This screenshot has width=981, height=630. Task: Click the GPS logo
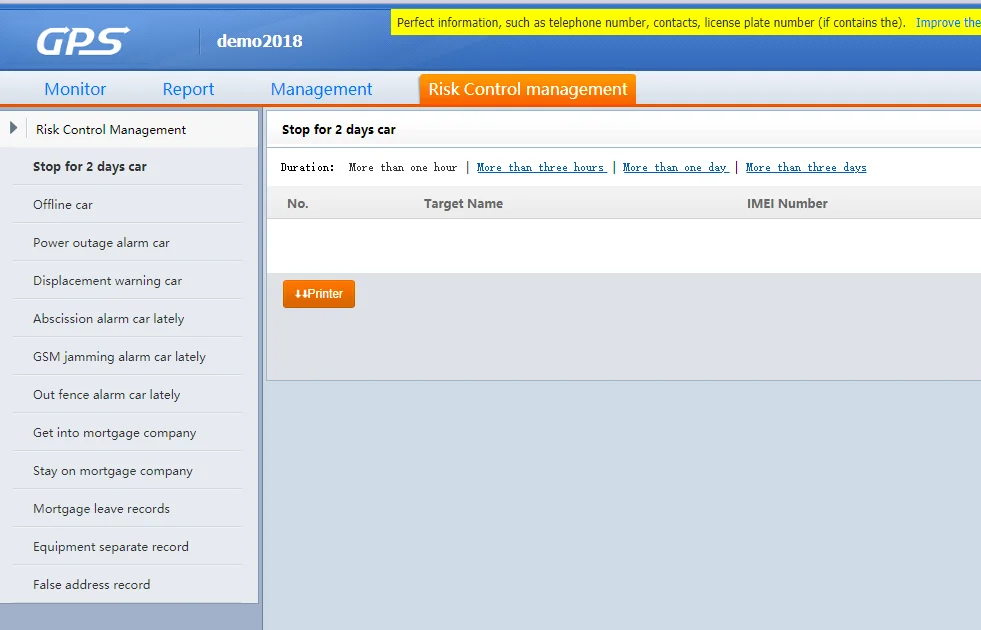83,41
